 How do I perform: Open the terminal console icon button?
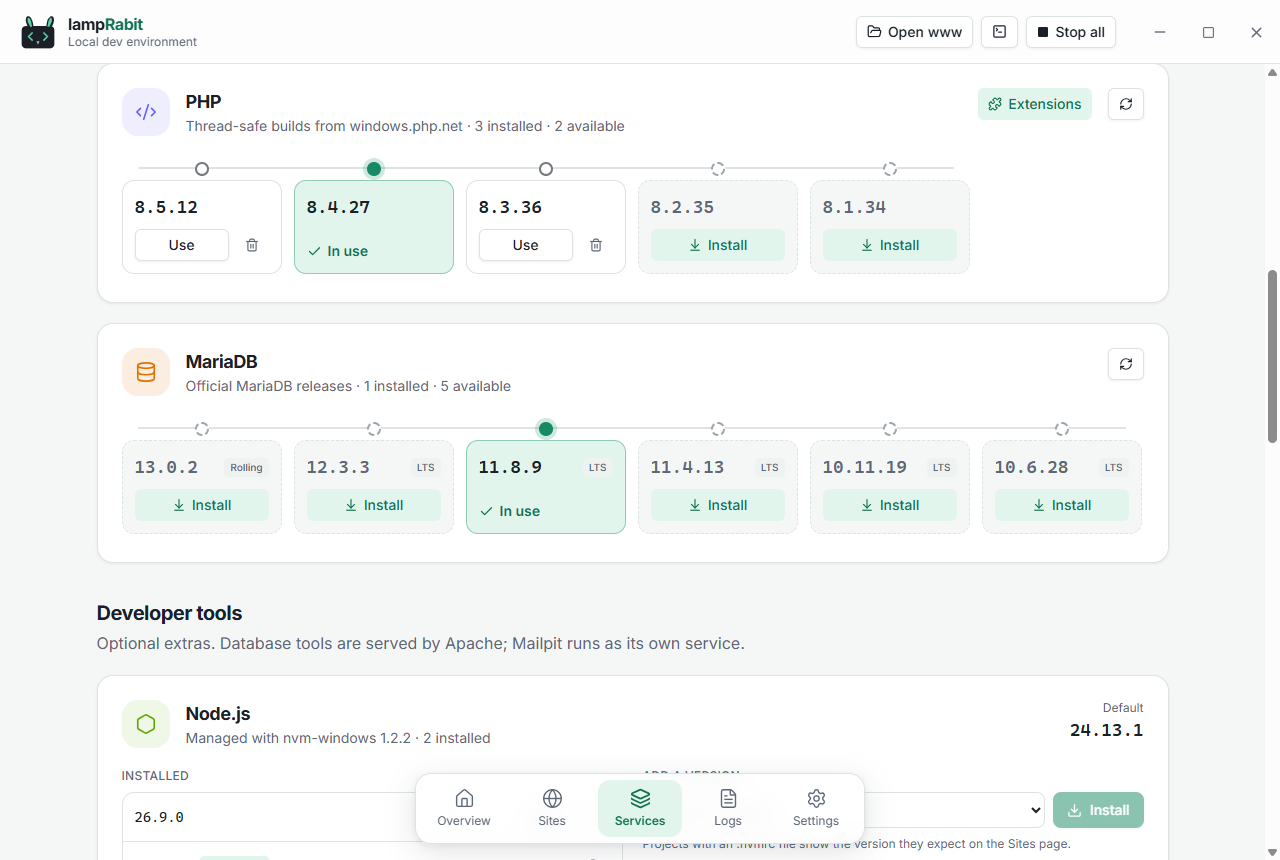pos(999,32)
